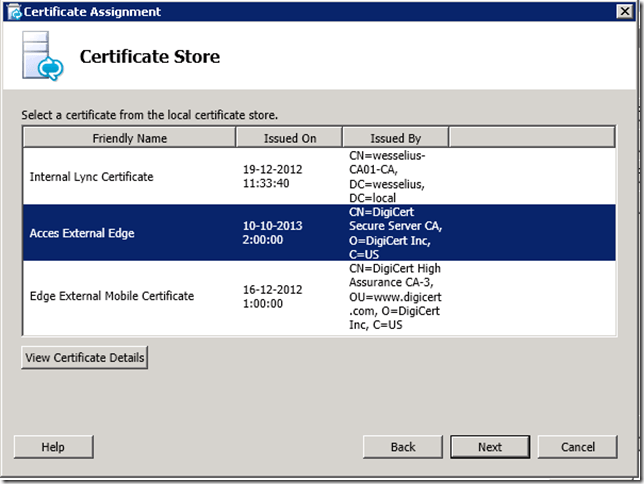The width and height of the screenshot is (644, 484).
Task: Click the 16-12-2012 issued date cell
Action: 273,296
